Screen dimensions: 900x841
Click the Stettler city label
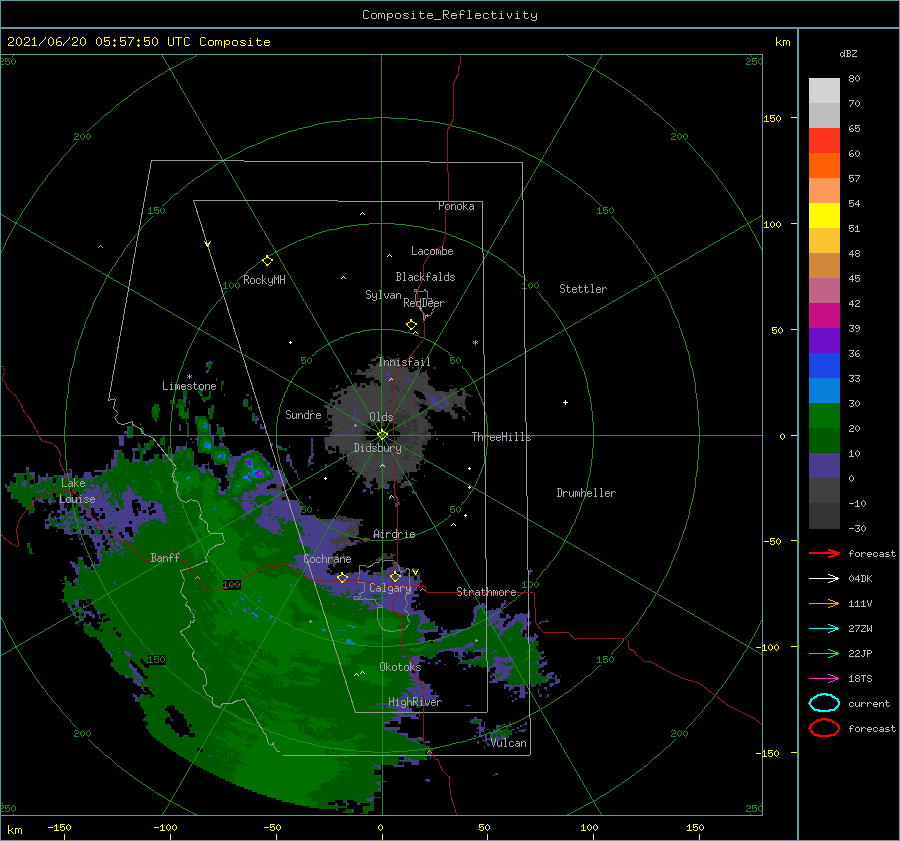[583, 289]
